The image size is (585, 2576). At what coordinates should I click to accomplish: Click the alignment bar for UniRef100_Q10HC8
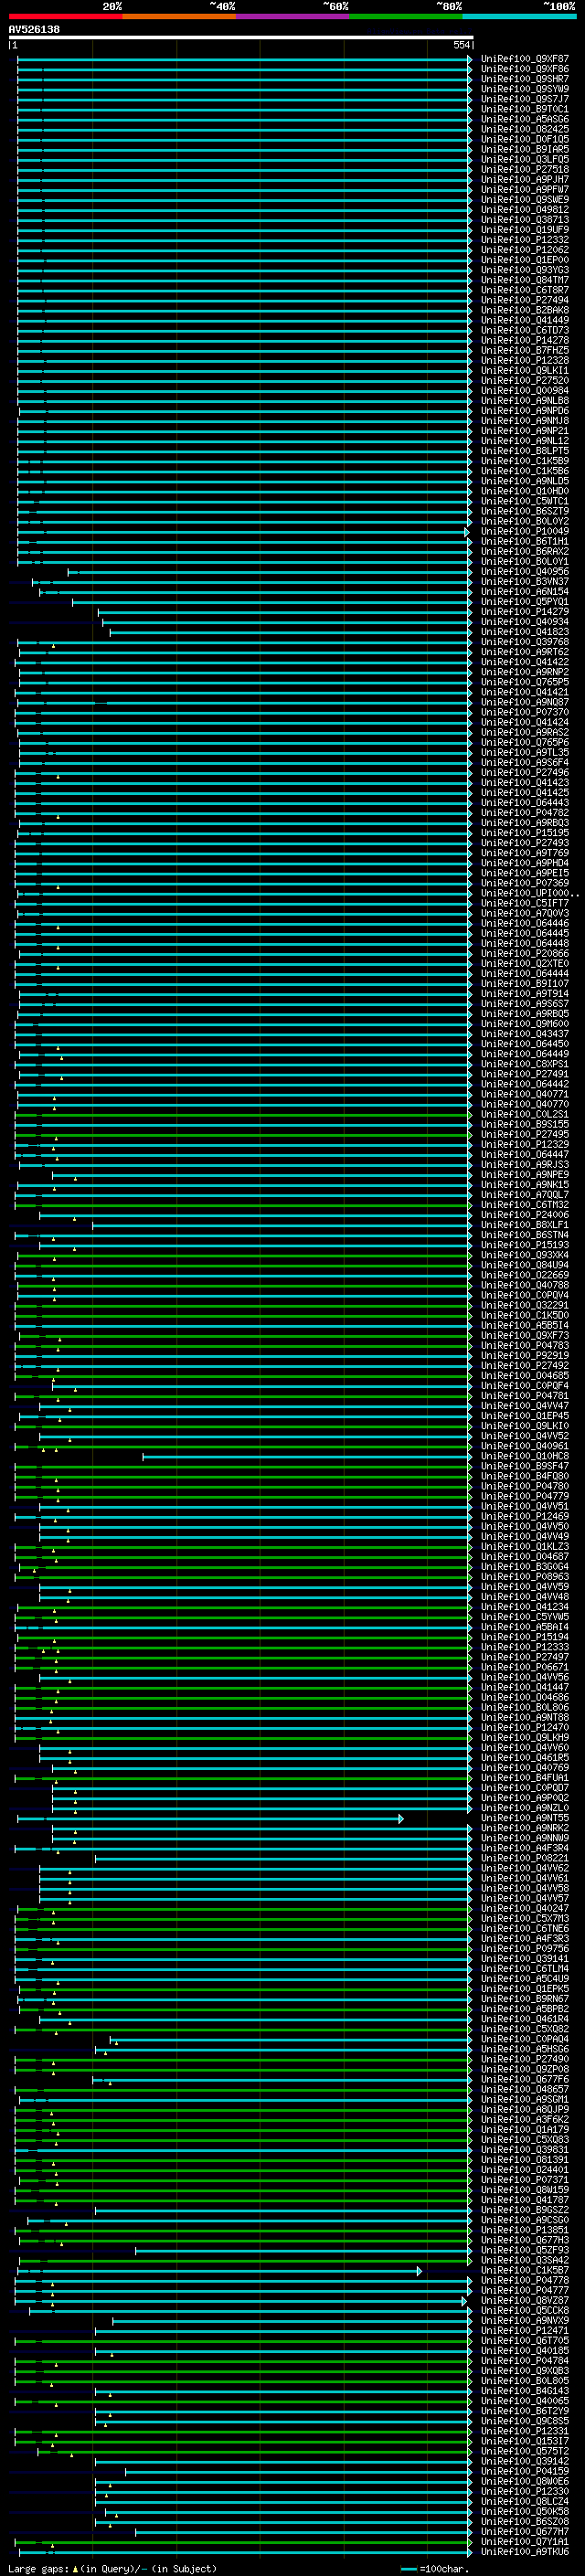(306, 1456)
